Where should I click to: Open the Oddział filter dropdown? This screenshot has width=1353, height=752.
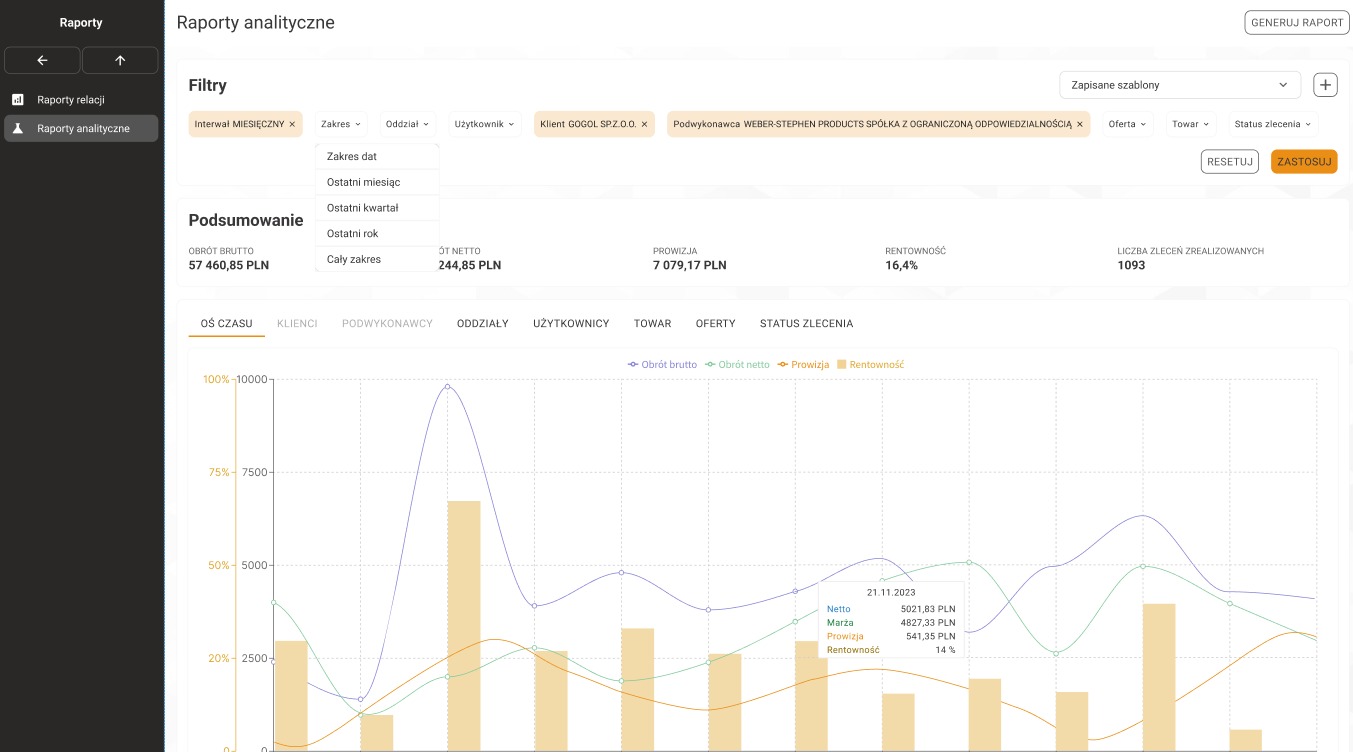pos(407,124)
